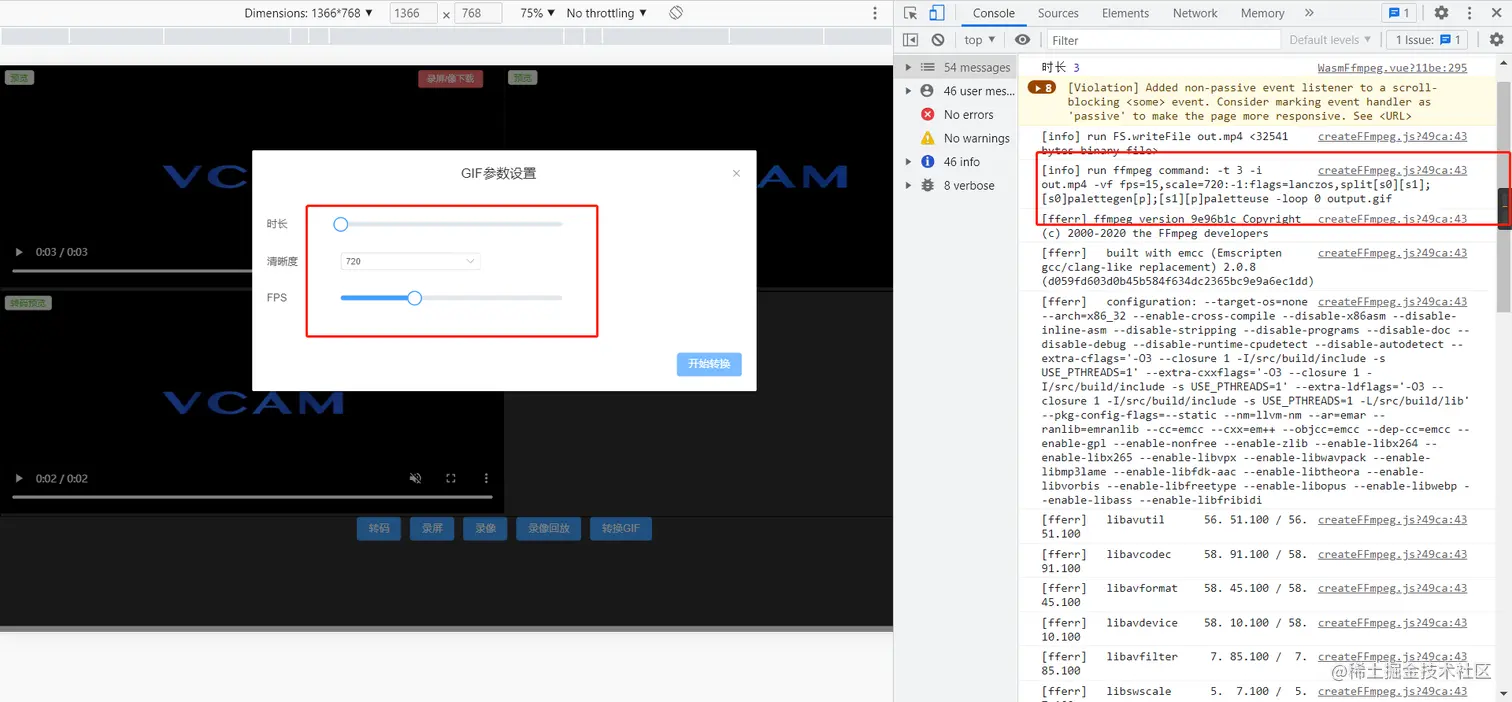This screenshot has width=1512, height=702.
Task: Open the Default levels dropdown
Action: (x=1330, y=40)
